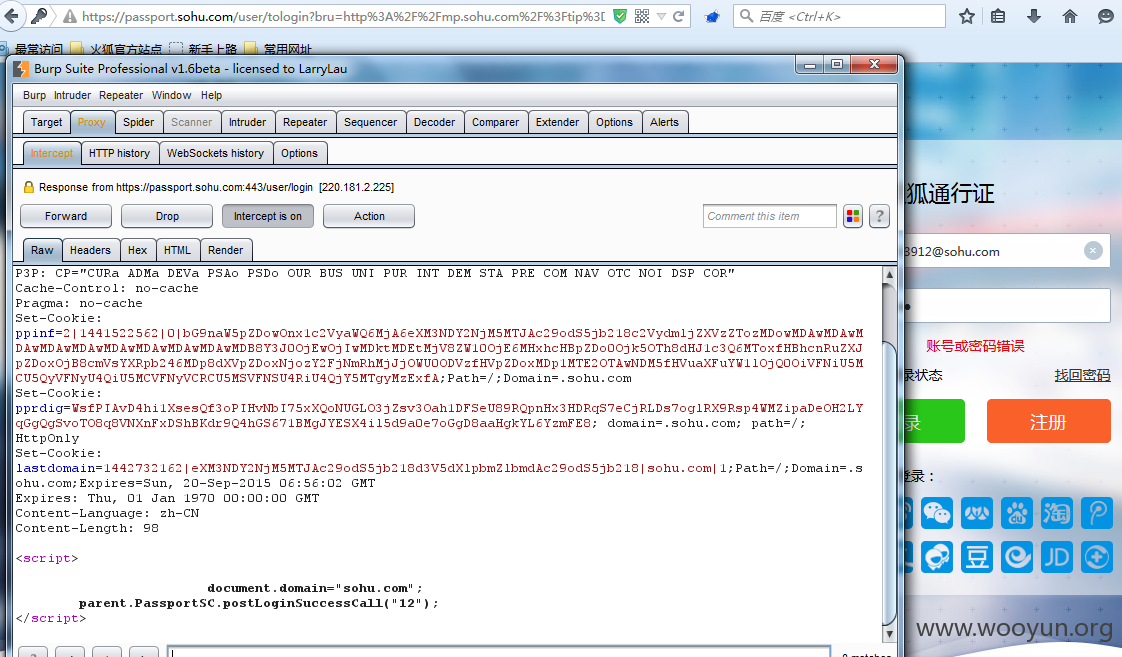Viewport: 1122px width, 657px height.
Task: Open the Alerts tab
Action: (664, 122)
